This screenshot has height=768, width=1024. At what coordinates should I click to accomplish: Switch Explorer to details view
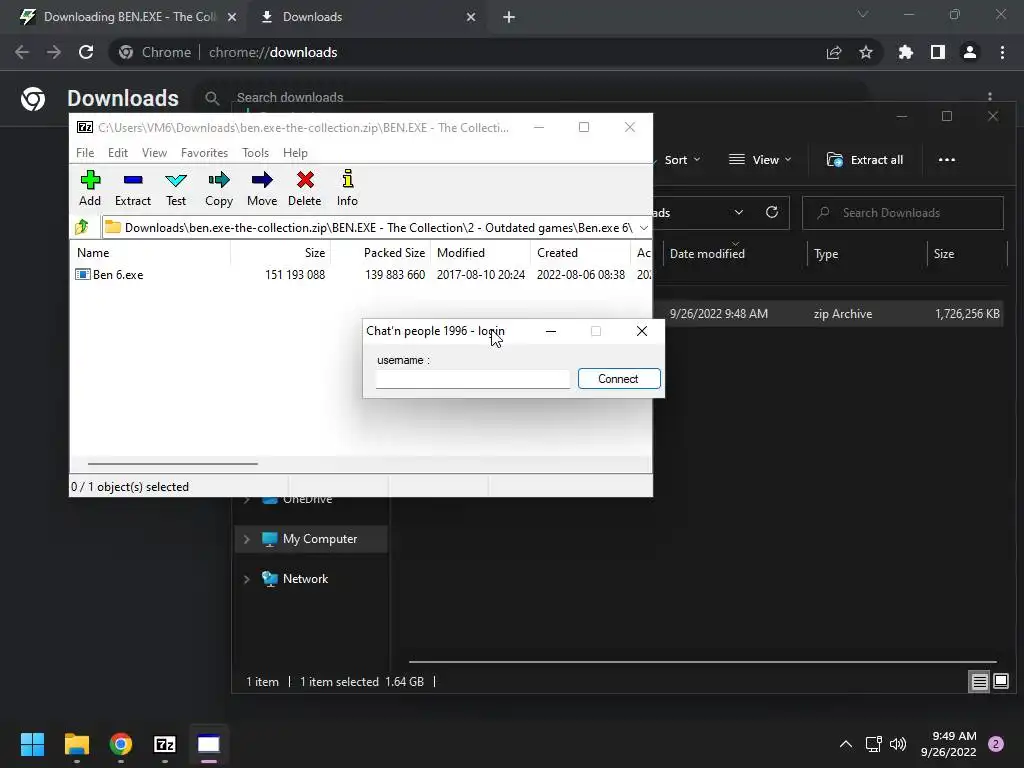pos(980,682)
